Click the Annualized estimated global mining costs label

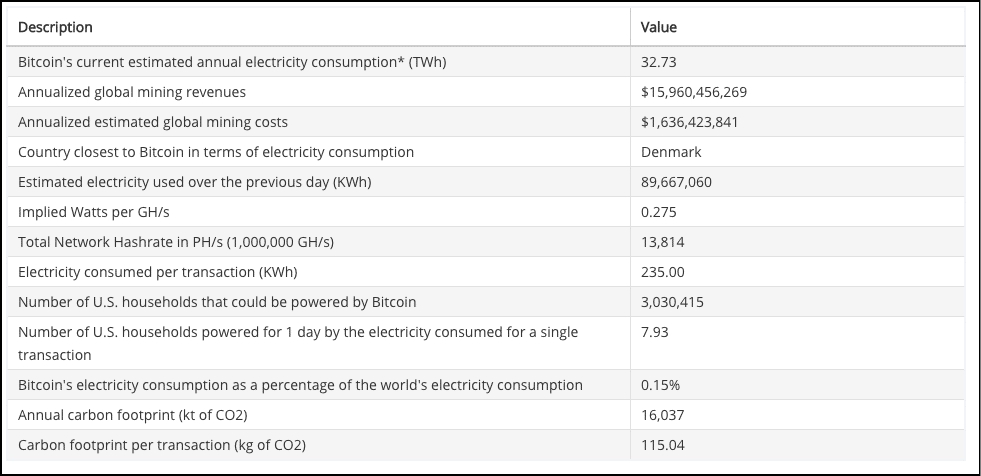click(153, 122)
